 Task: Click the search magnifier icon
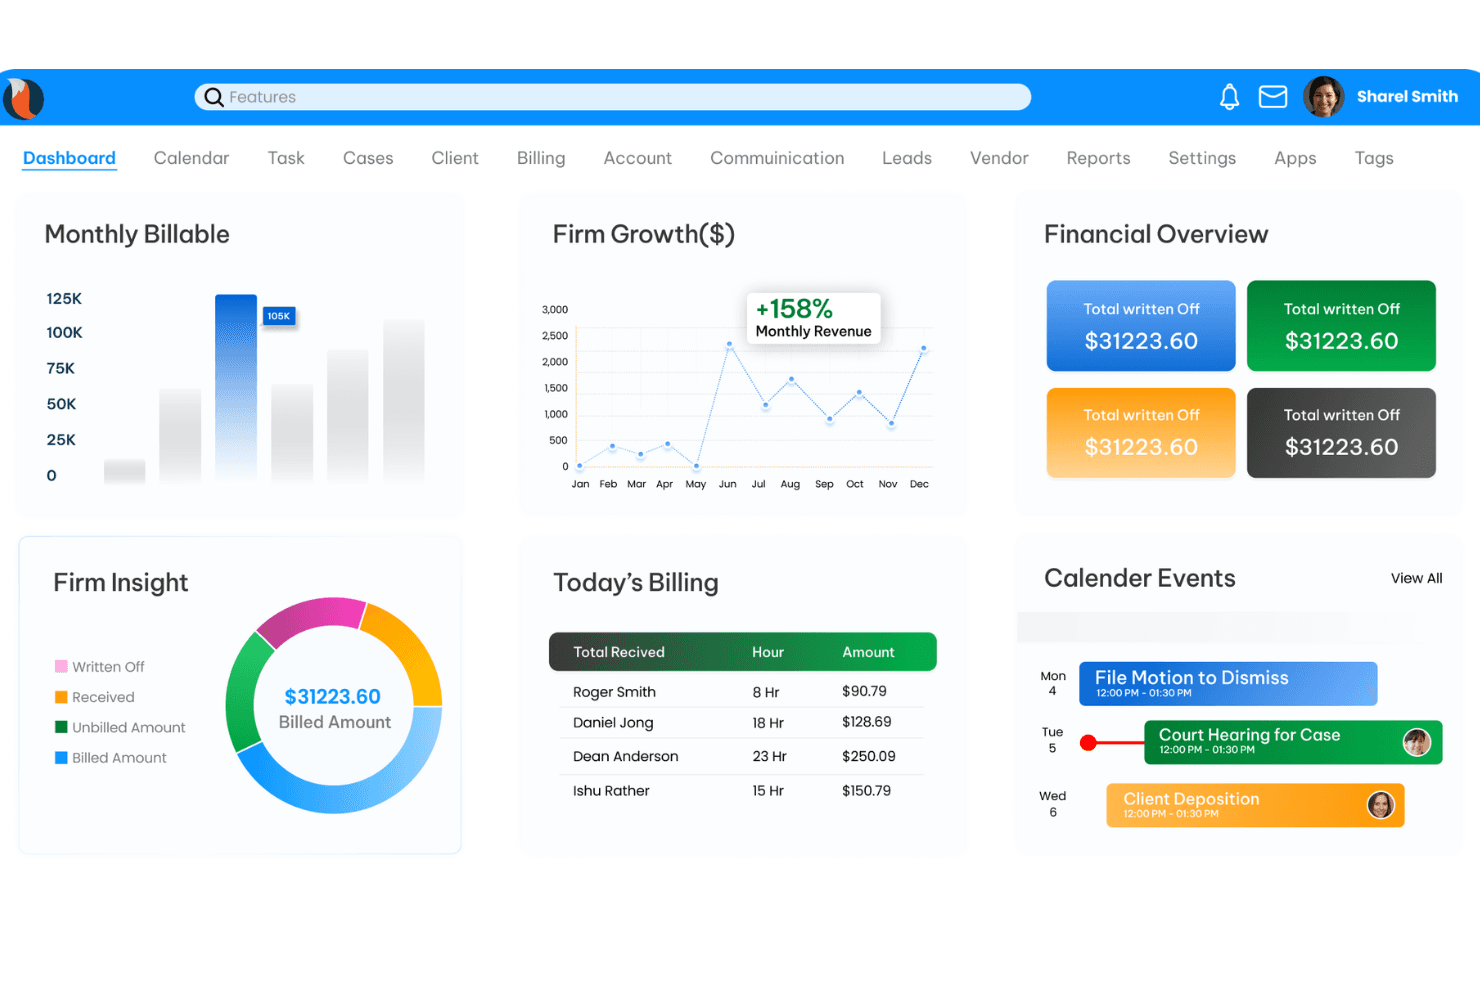pyautogui.click(x=214, y=97)
